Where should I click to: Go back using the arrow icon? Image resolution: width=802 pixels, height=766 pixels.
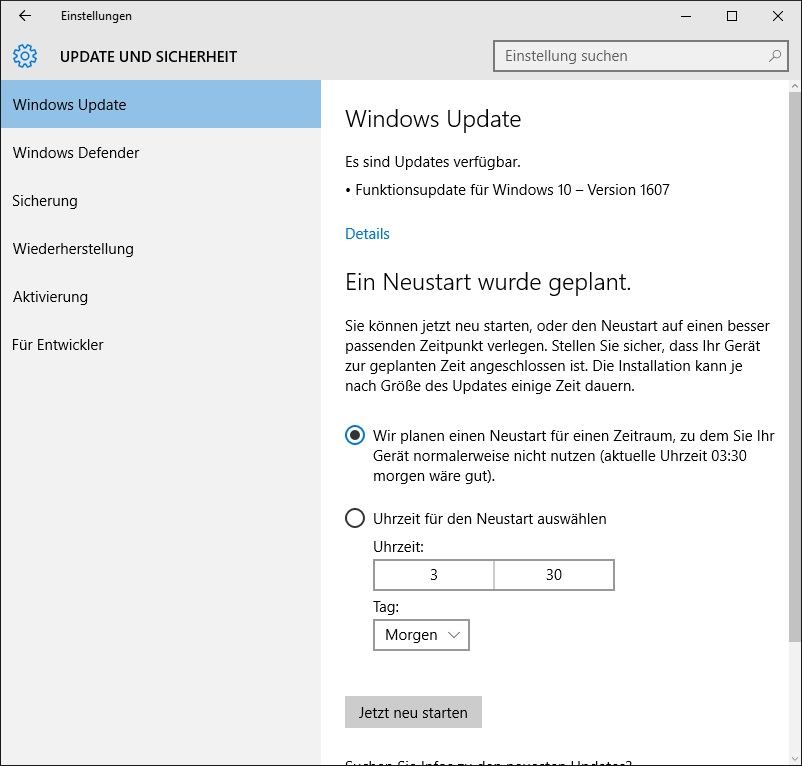point(25,16)
